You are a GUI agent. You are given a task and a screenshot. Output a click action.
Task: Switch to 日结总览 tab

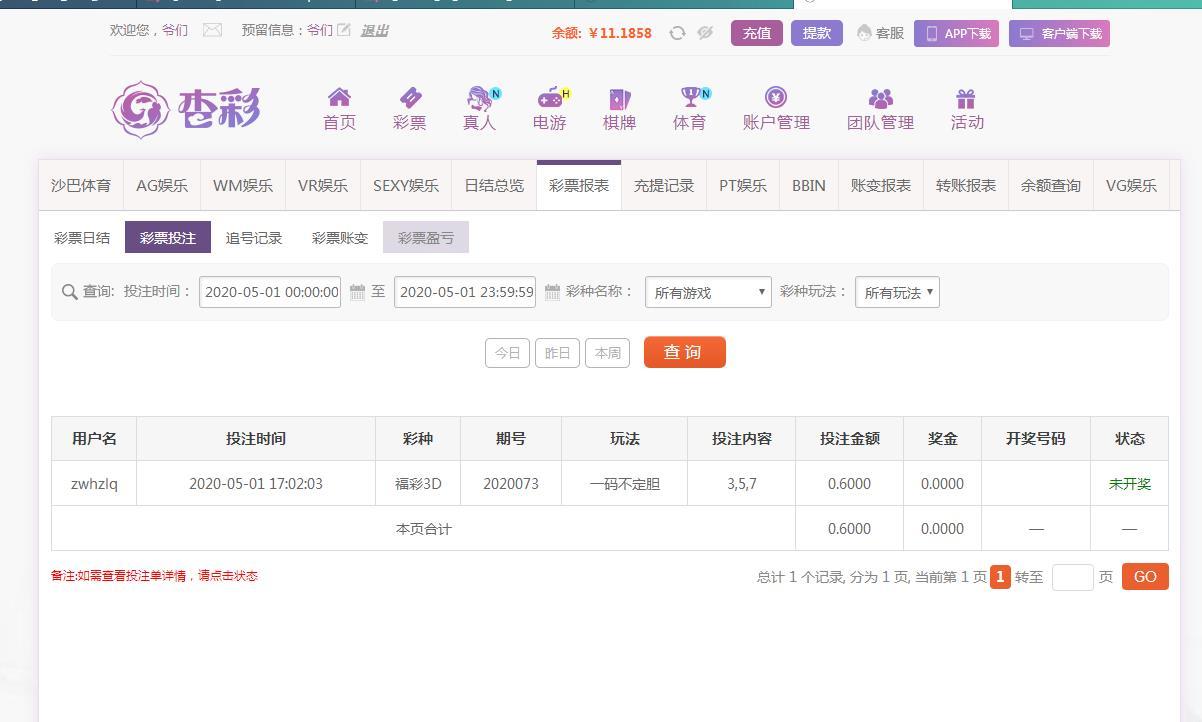point(494,185)
